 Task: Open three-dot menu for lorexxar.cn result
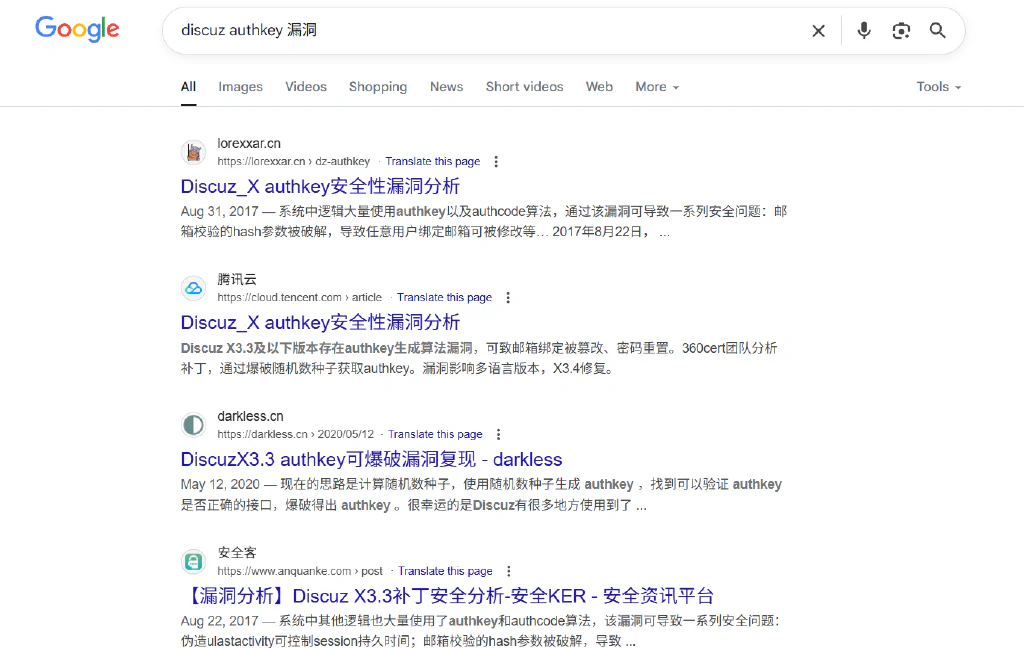coord(496,161)
